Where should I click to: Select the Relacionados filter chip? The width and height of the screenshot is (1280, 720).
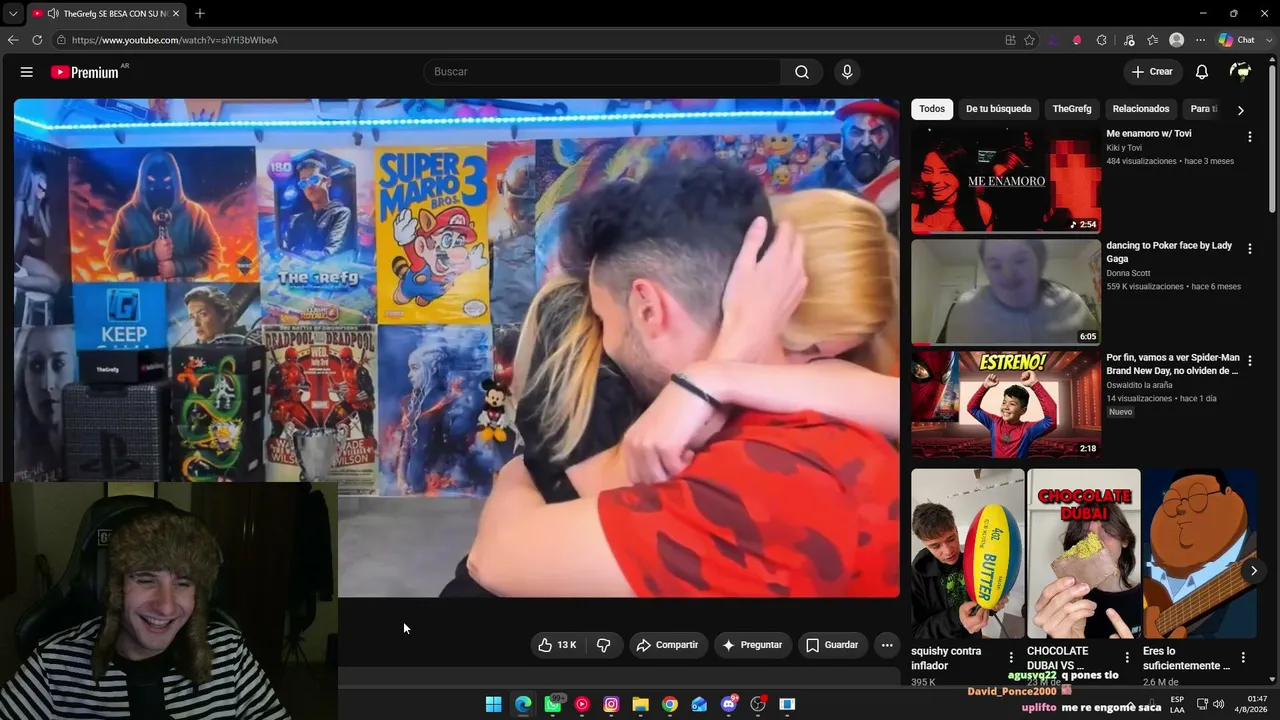click(x=1141, y=109)
